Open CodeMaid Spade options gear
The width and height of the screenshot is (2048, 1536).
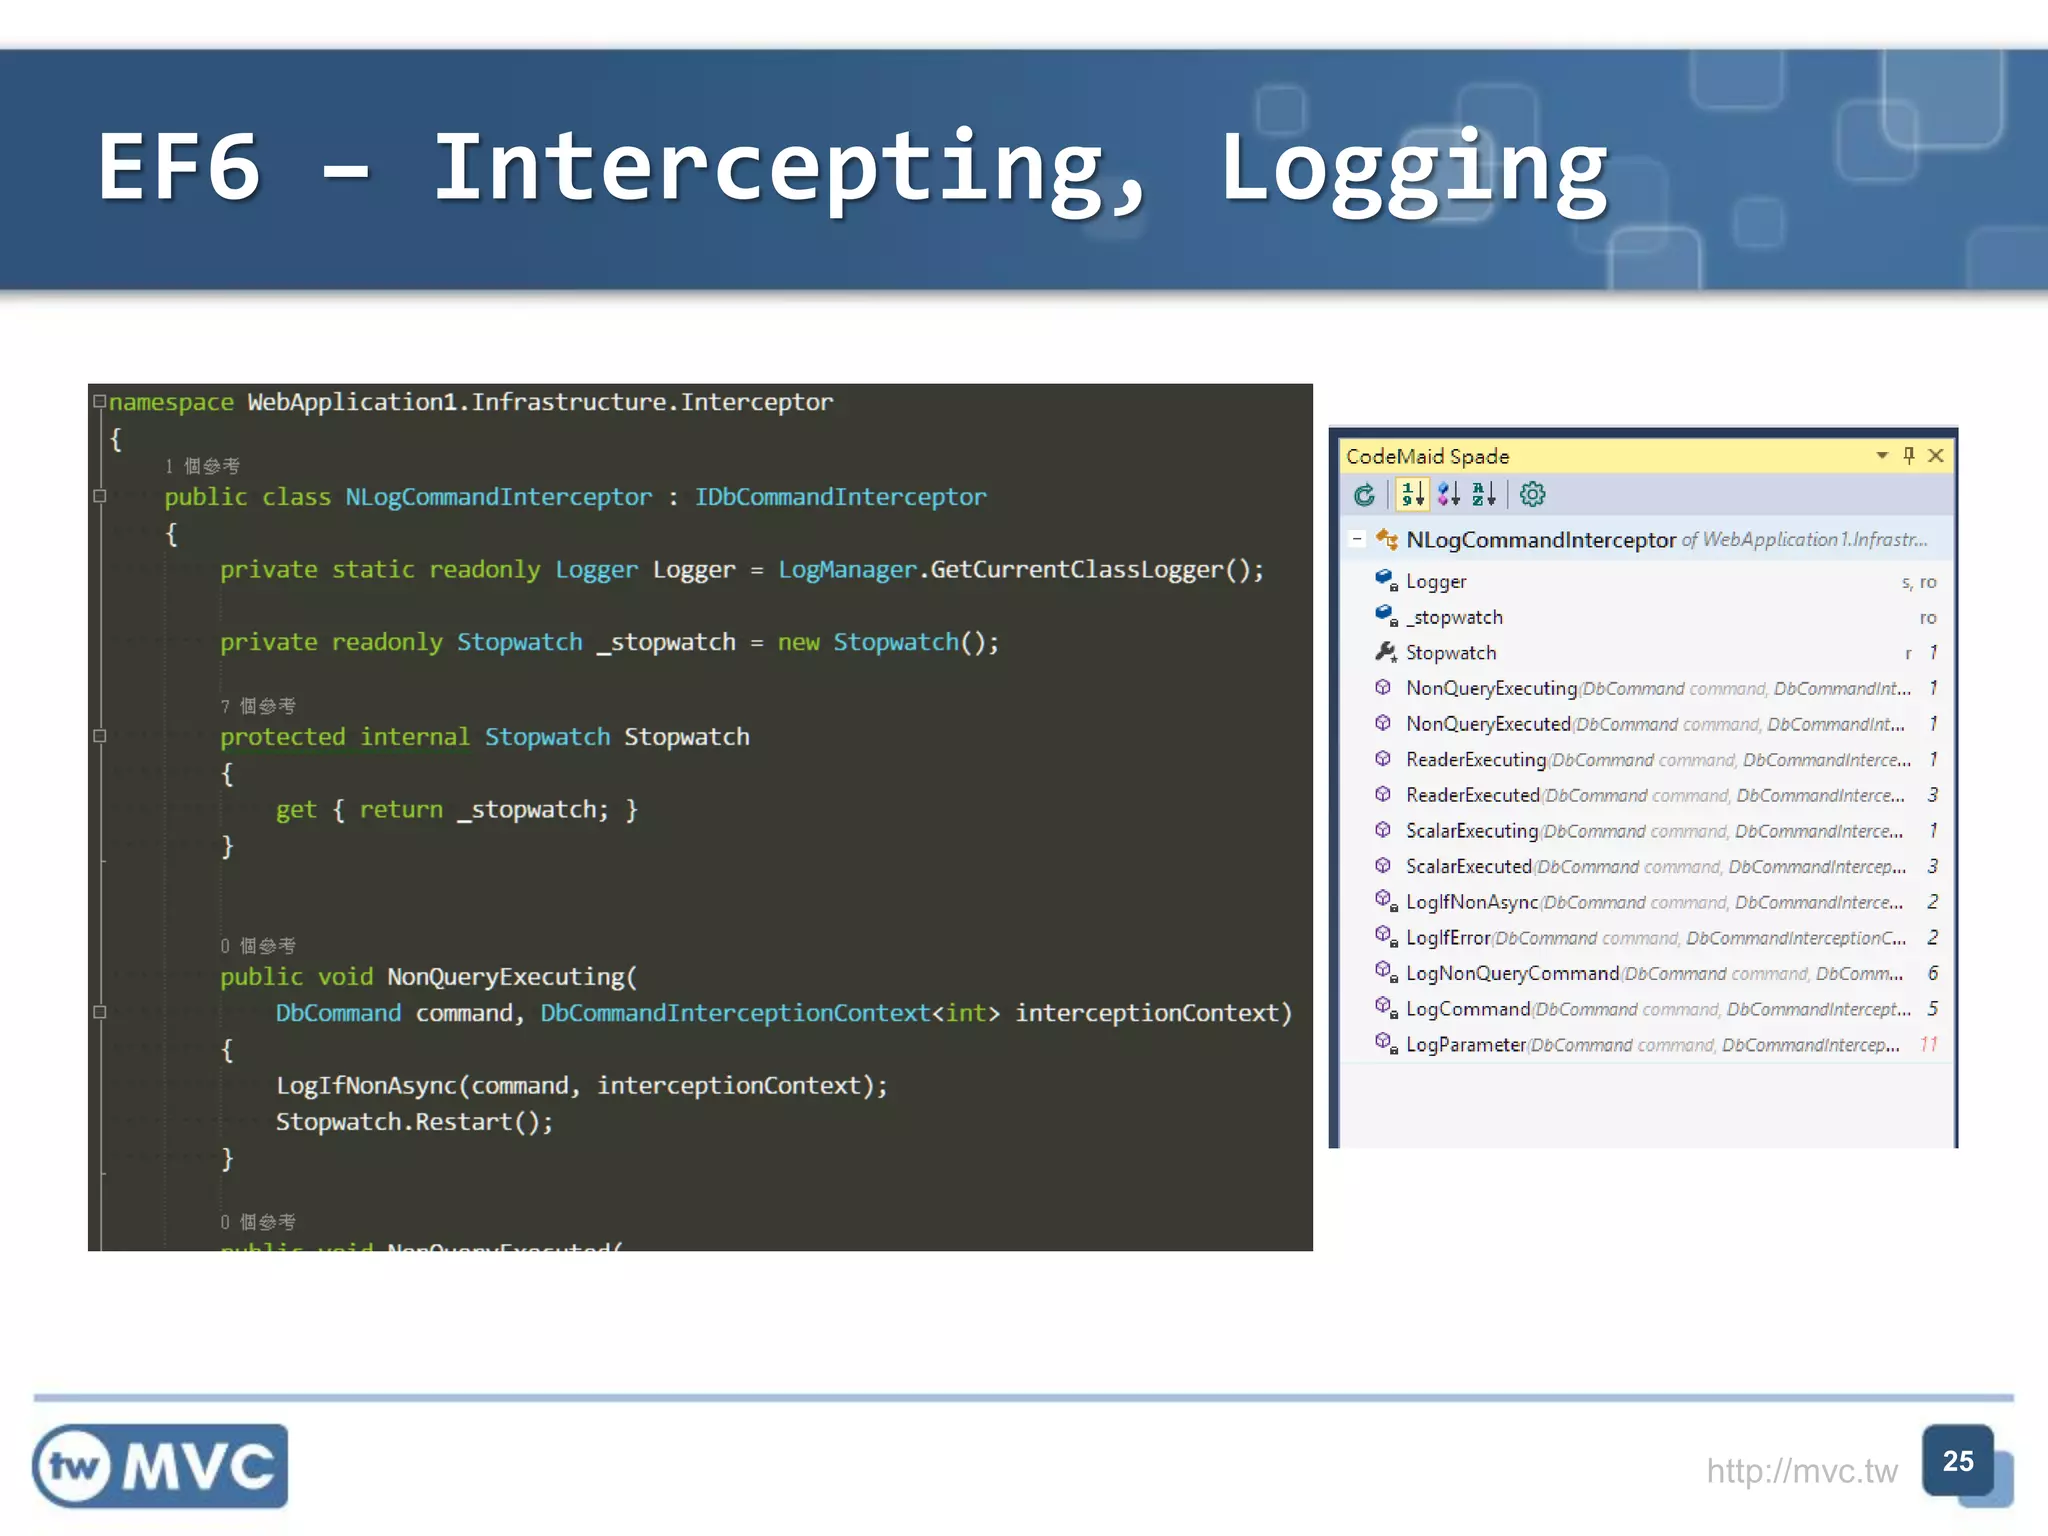pyautogui.click(x=1532, y=495)
